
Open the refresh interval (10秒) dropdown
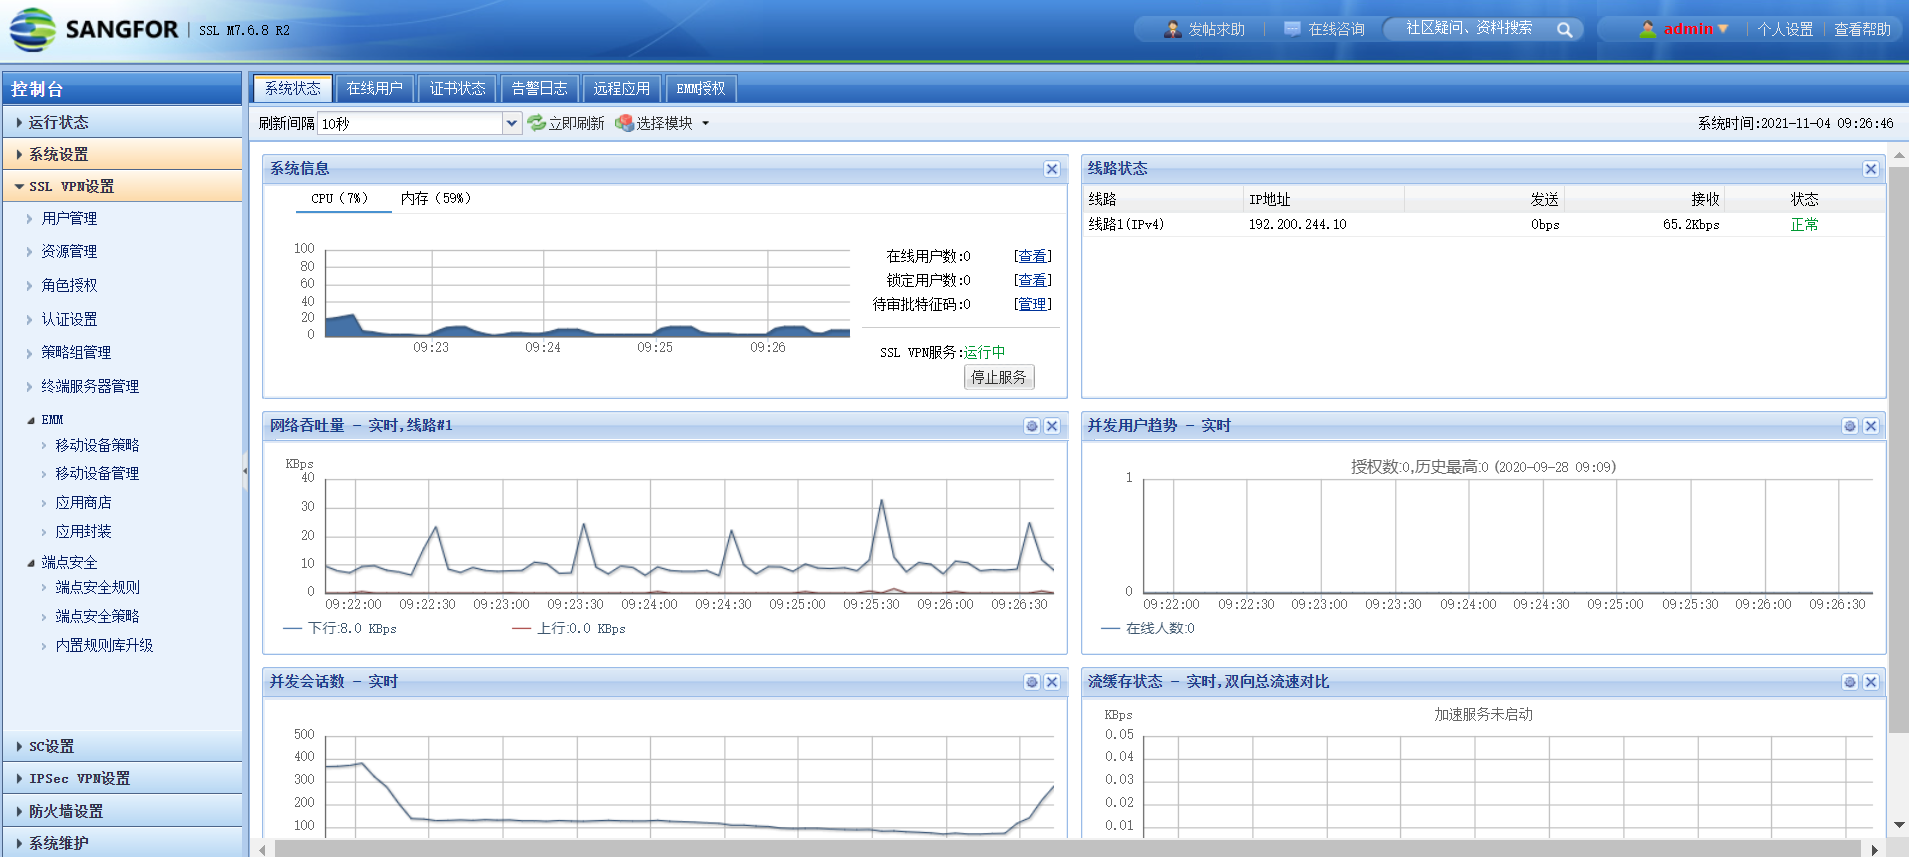click(x=512, y=123)
